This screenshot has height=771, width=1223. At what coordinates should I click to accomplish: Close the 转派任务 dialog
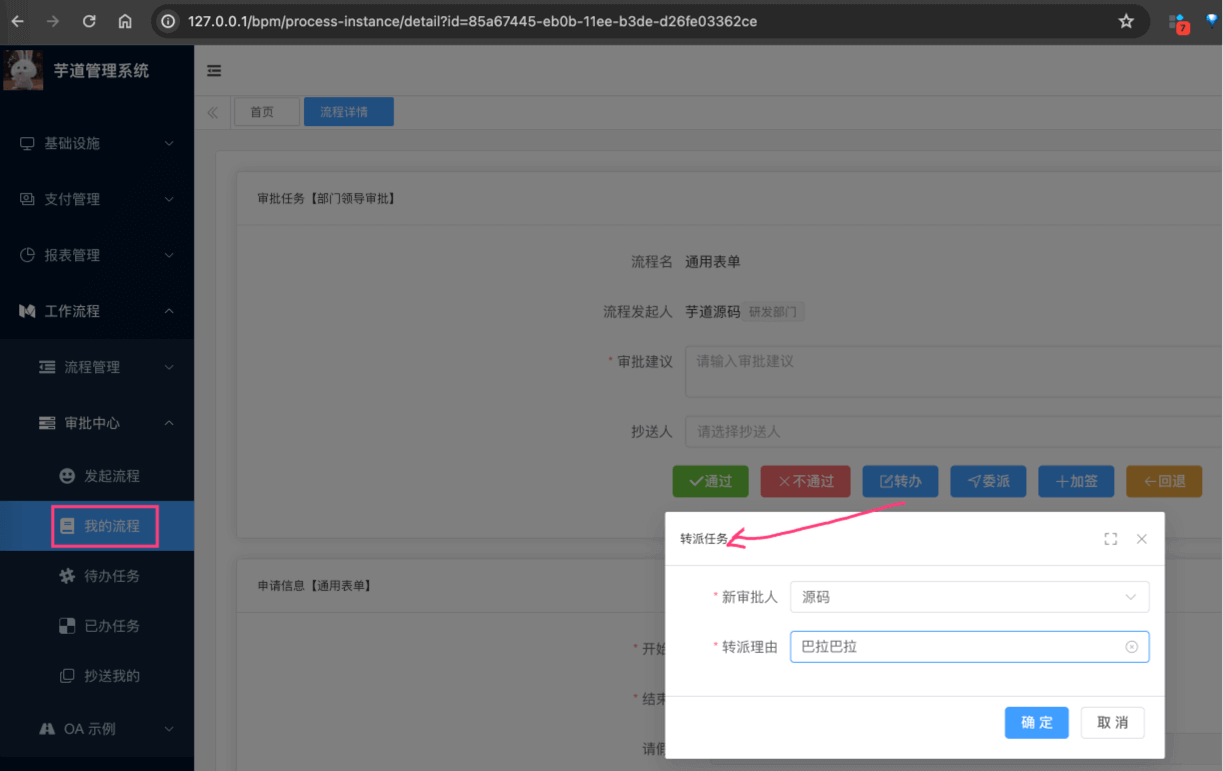point(1142,539)
